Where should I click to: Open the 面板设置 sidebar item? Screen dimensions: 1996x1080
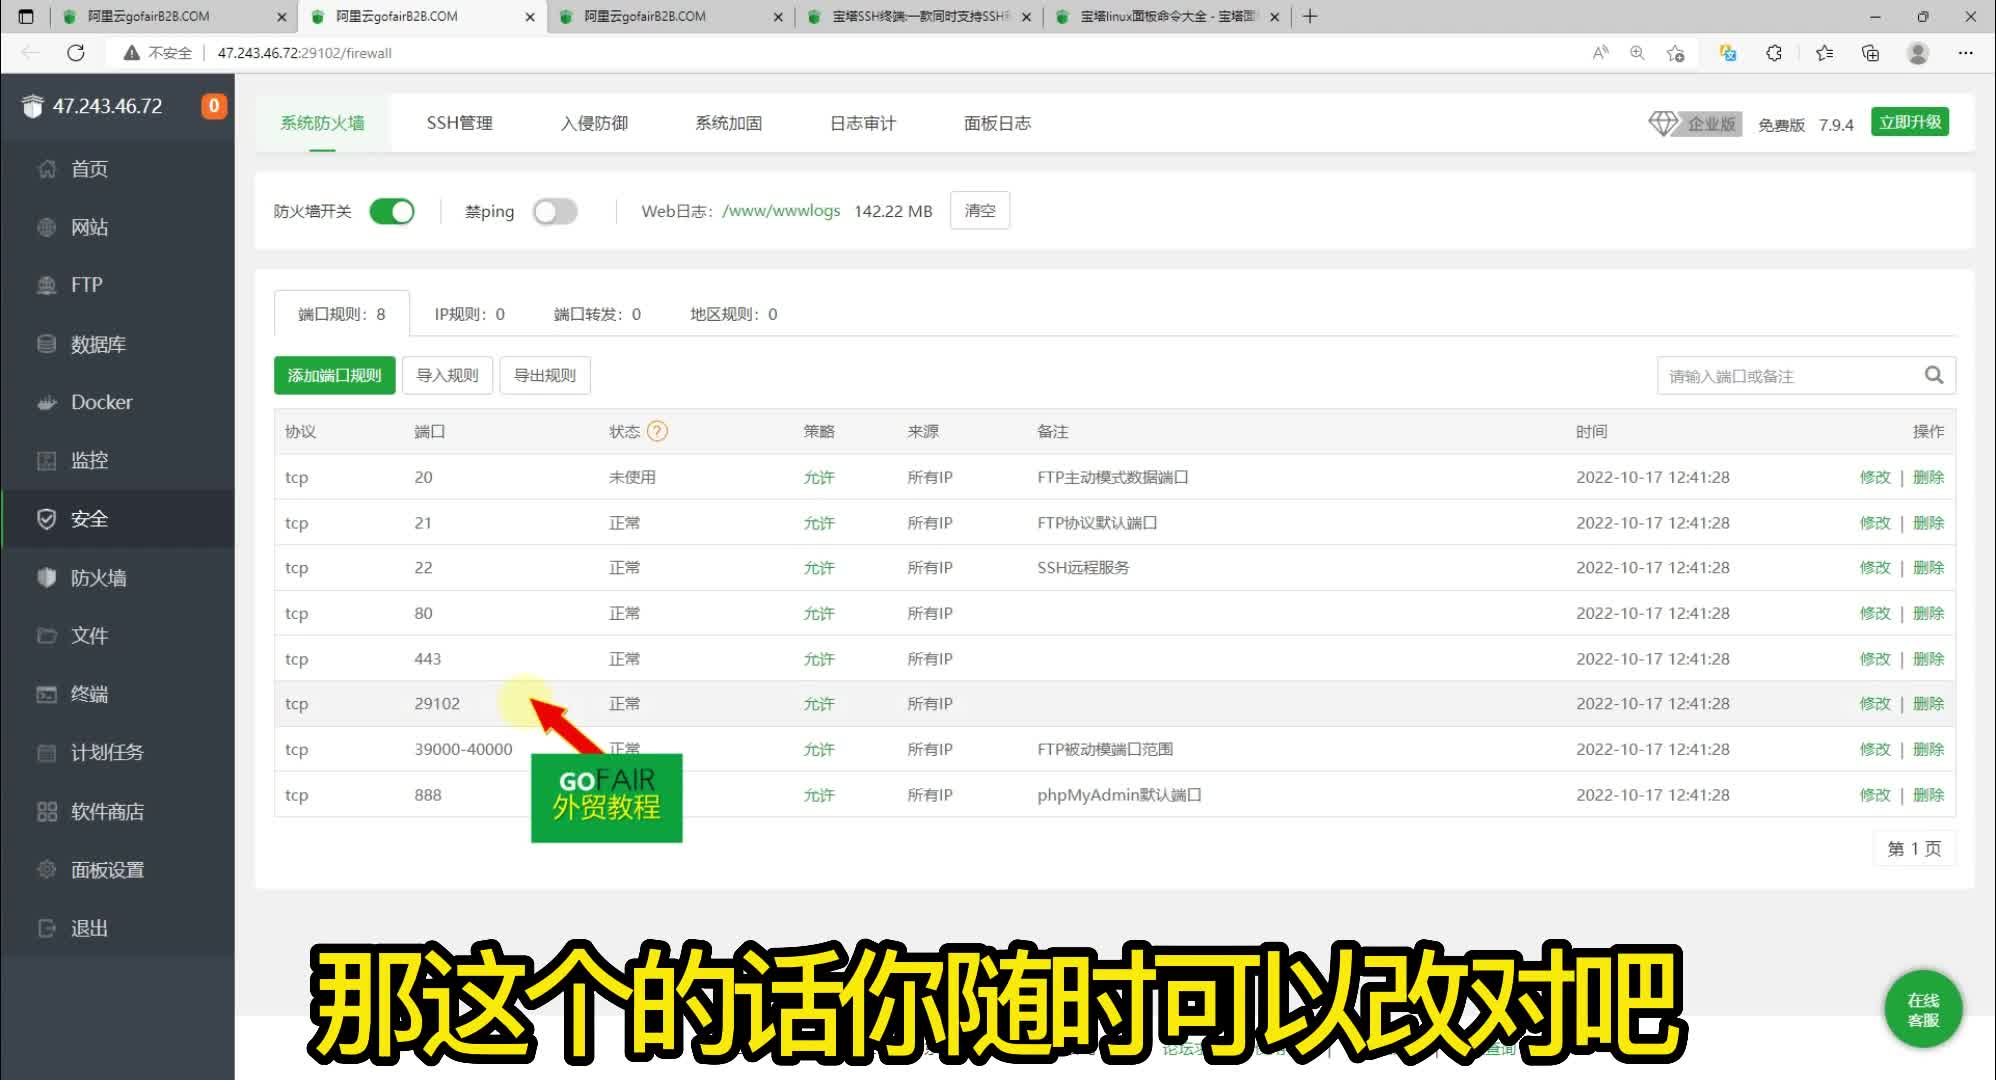117,870
